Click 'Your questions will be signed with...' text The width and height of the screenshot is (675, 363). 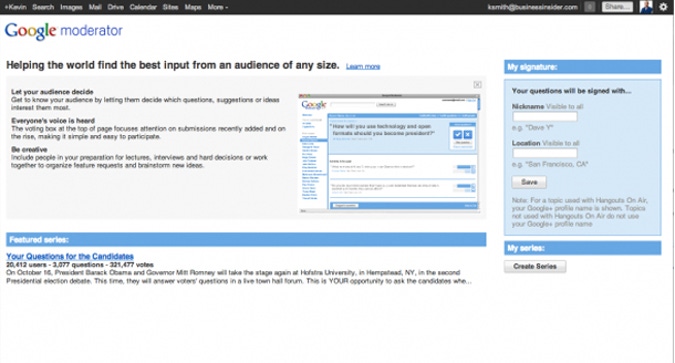(571, 91)
